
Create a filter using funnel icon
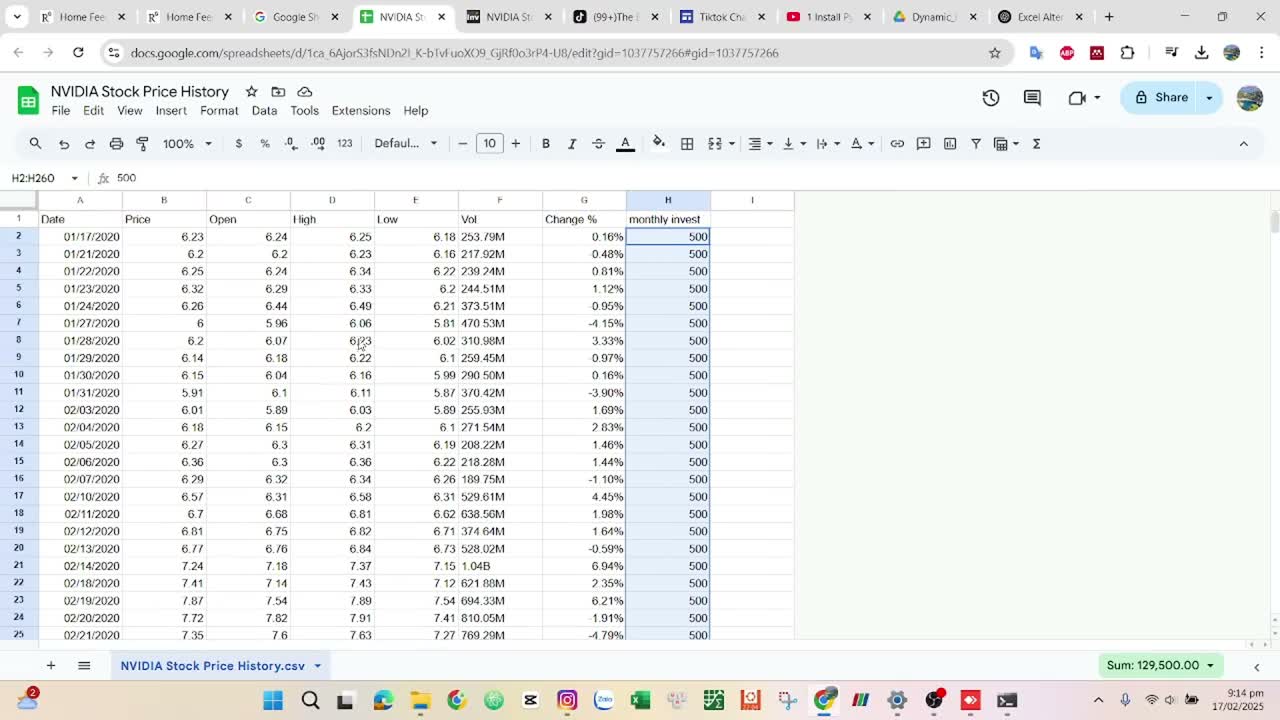point(976,144)
